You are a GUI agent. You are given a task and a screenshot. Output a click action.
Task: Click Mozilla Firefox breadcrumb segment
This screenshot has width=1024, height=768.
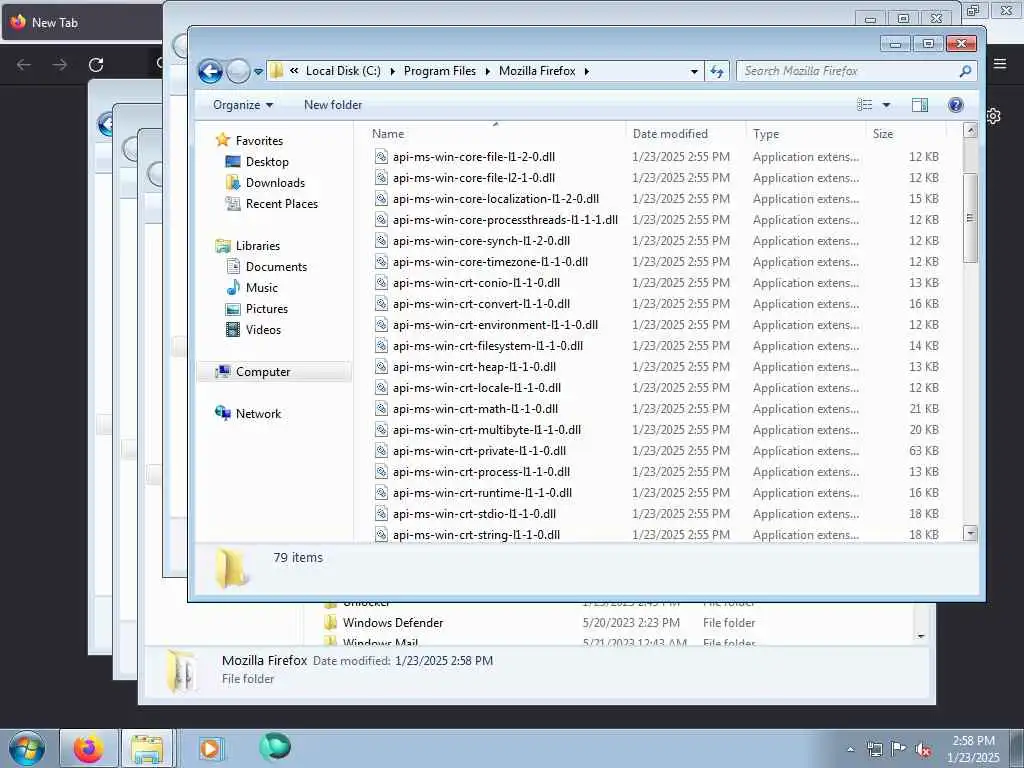537,71
